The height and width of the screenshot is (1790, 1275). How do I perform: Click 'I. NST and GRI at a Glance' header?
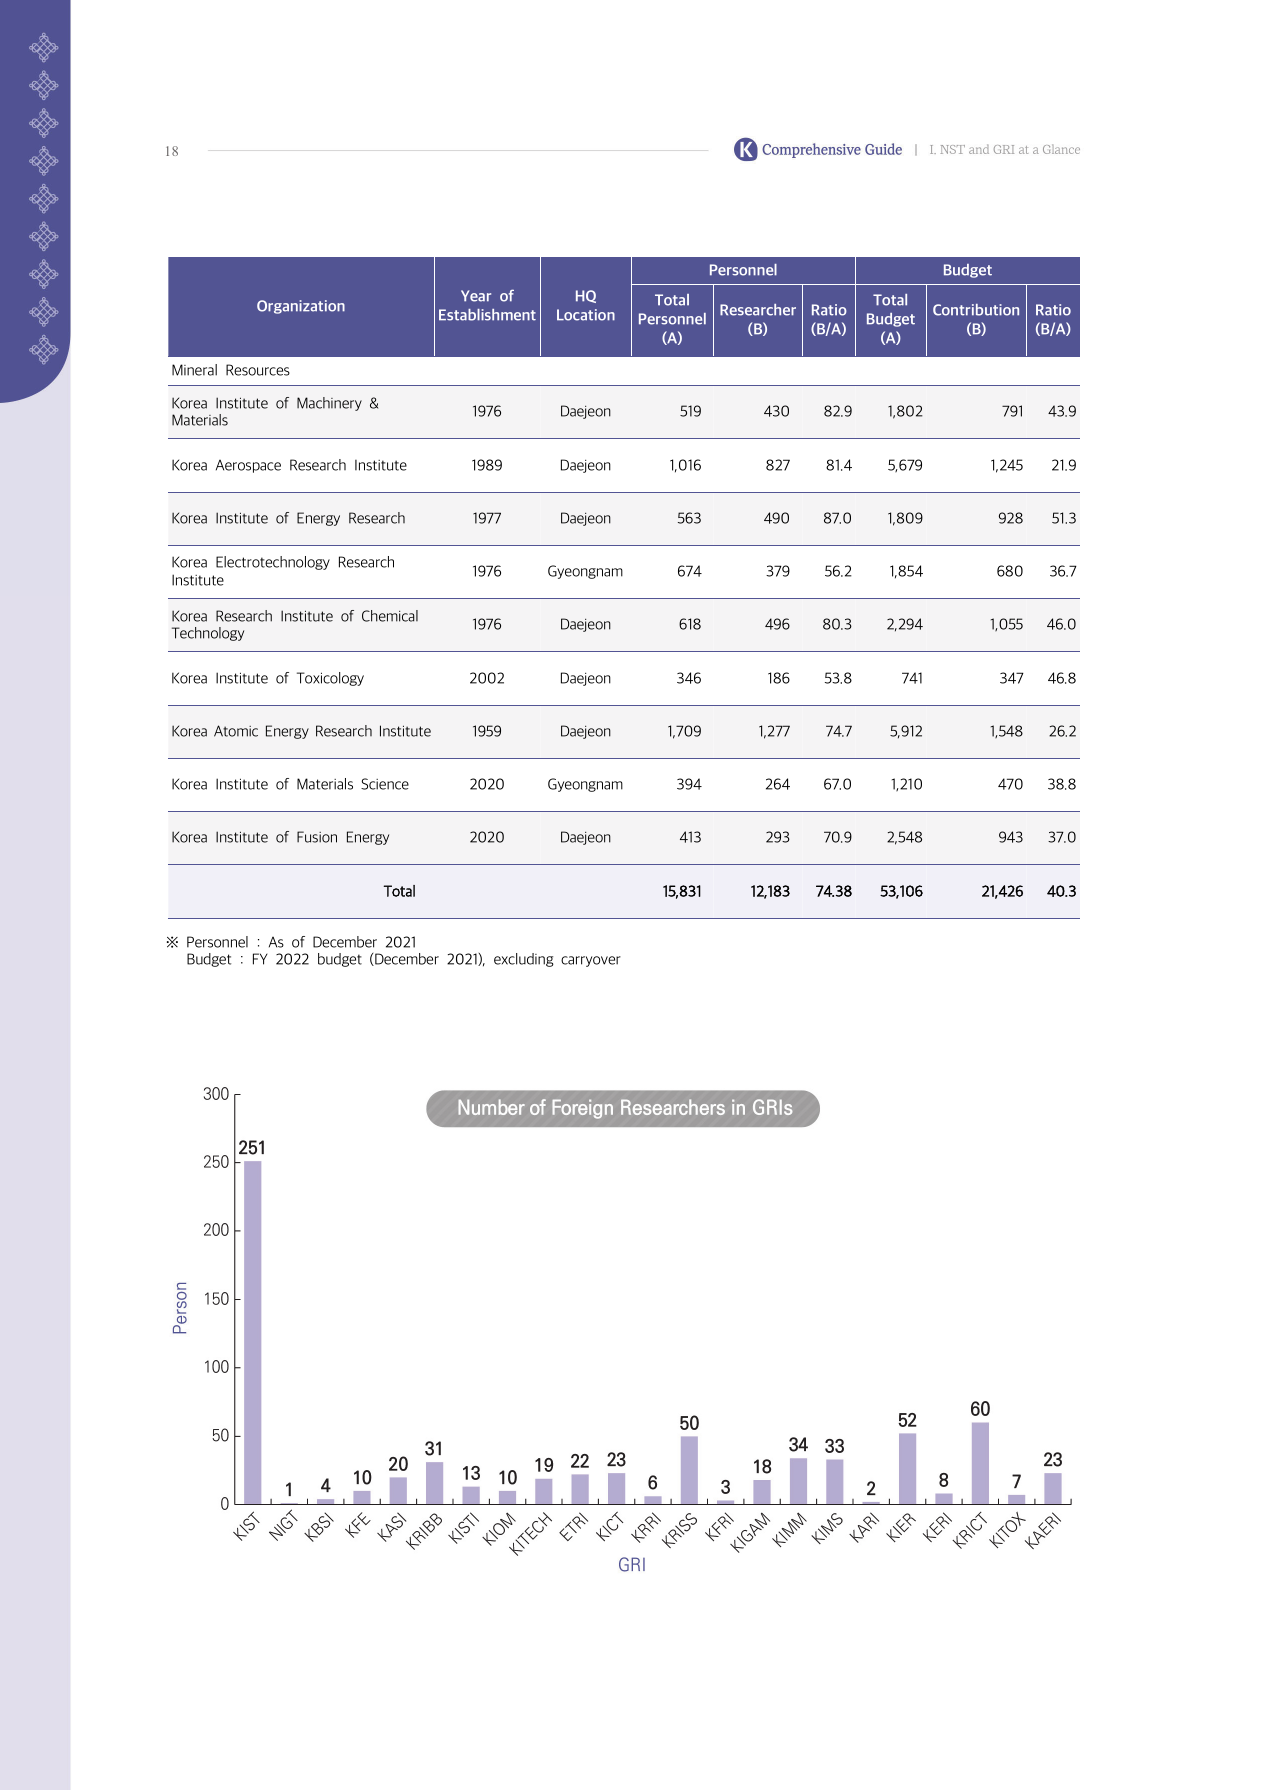point(1004,150)
